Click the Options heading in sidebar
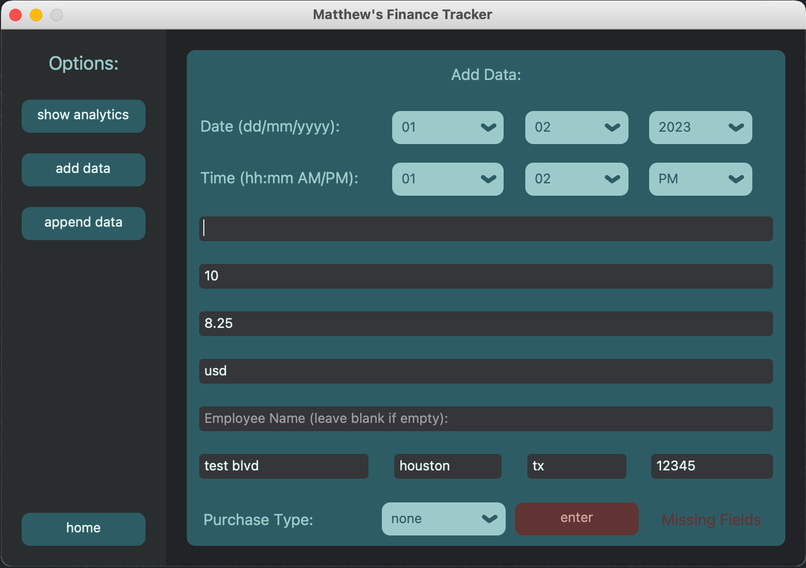The height and width of the screenshot is (568, 806). tap(83, 64)
